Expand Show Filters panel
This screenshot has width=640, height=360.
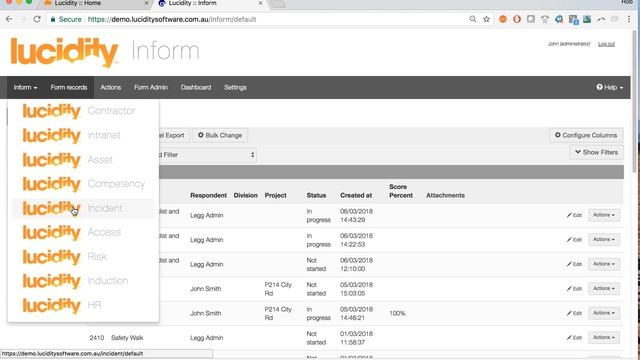[596, 152]
